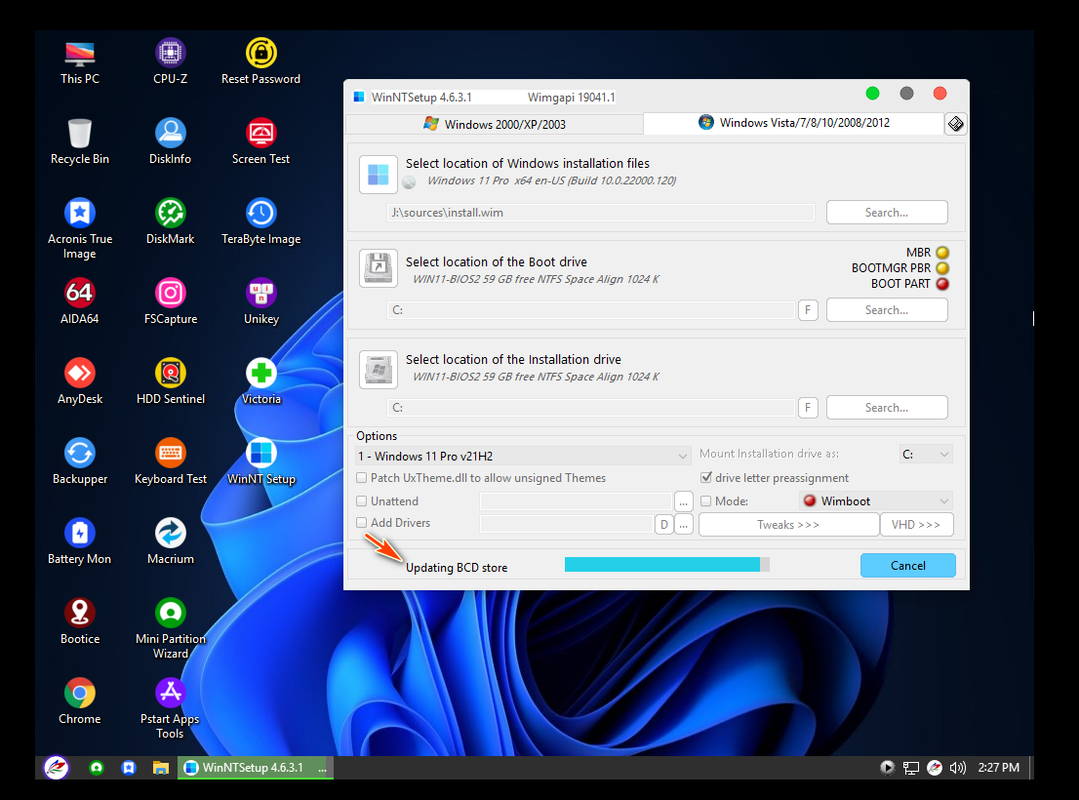Click the 2:27 PM system clock

tap(998, 768)
